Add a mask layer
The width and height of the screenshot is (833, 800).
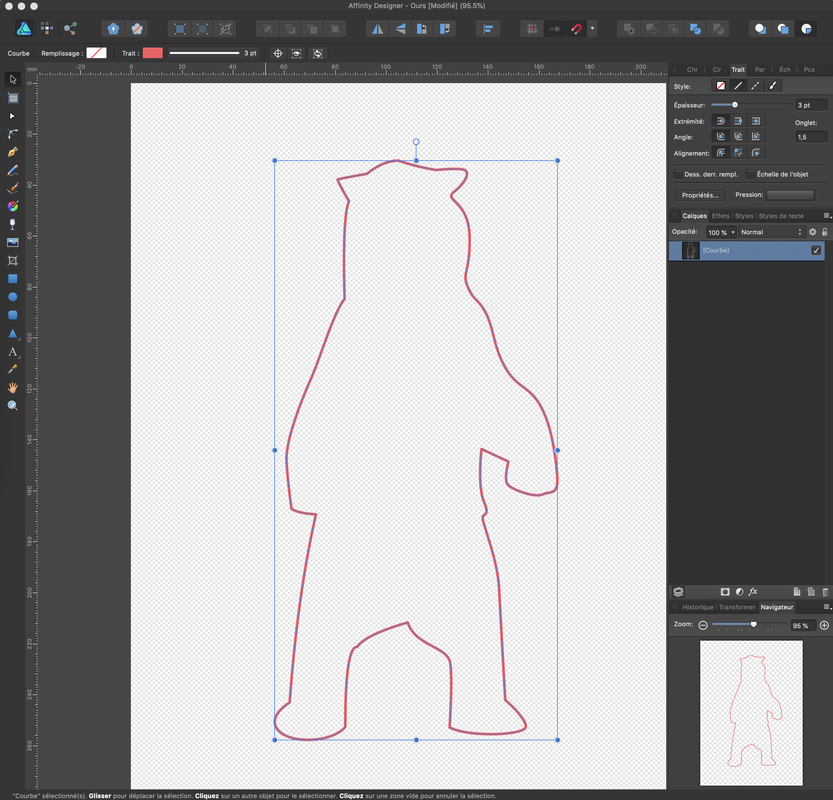coord(725,592)
